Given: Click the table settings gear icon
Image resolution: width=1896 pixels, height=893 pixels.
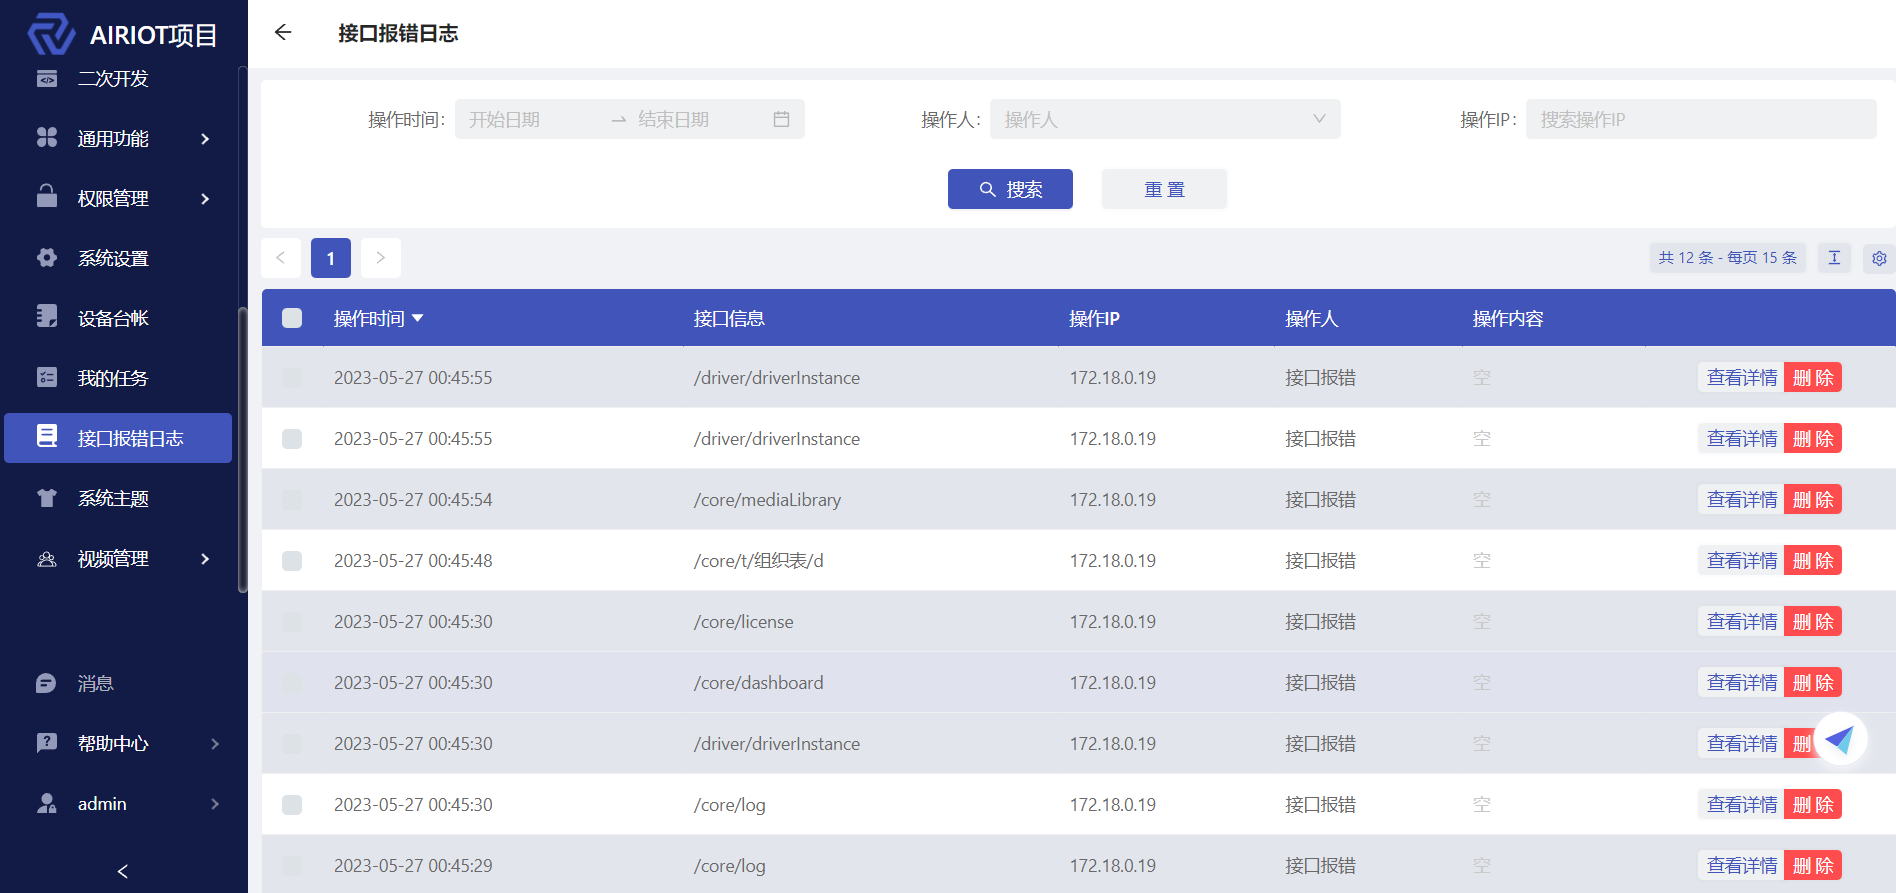Looking at the screenshot, I should 1879,258.
